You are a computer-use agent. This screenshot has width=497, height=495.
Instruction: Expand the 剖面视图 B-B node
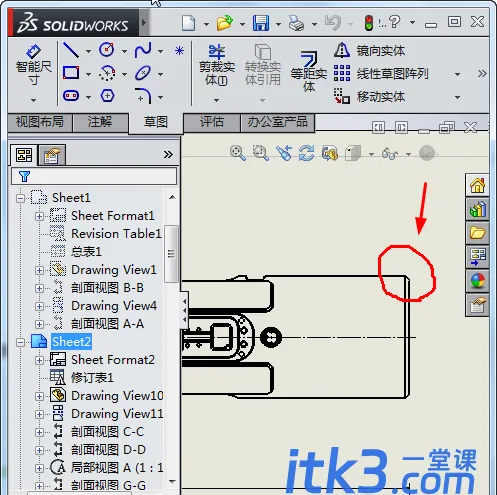[x=39, y=288]
